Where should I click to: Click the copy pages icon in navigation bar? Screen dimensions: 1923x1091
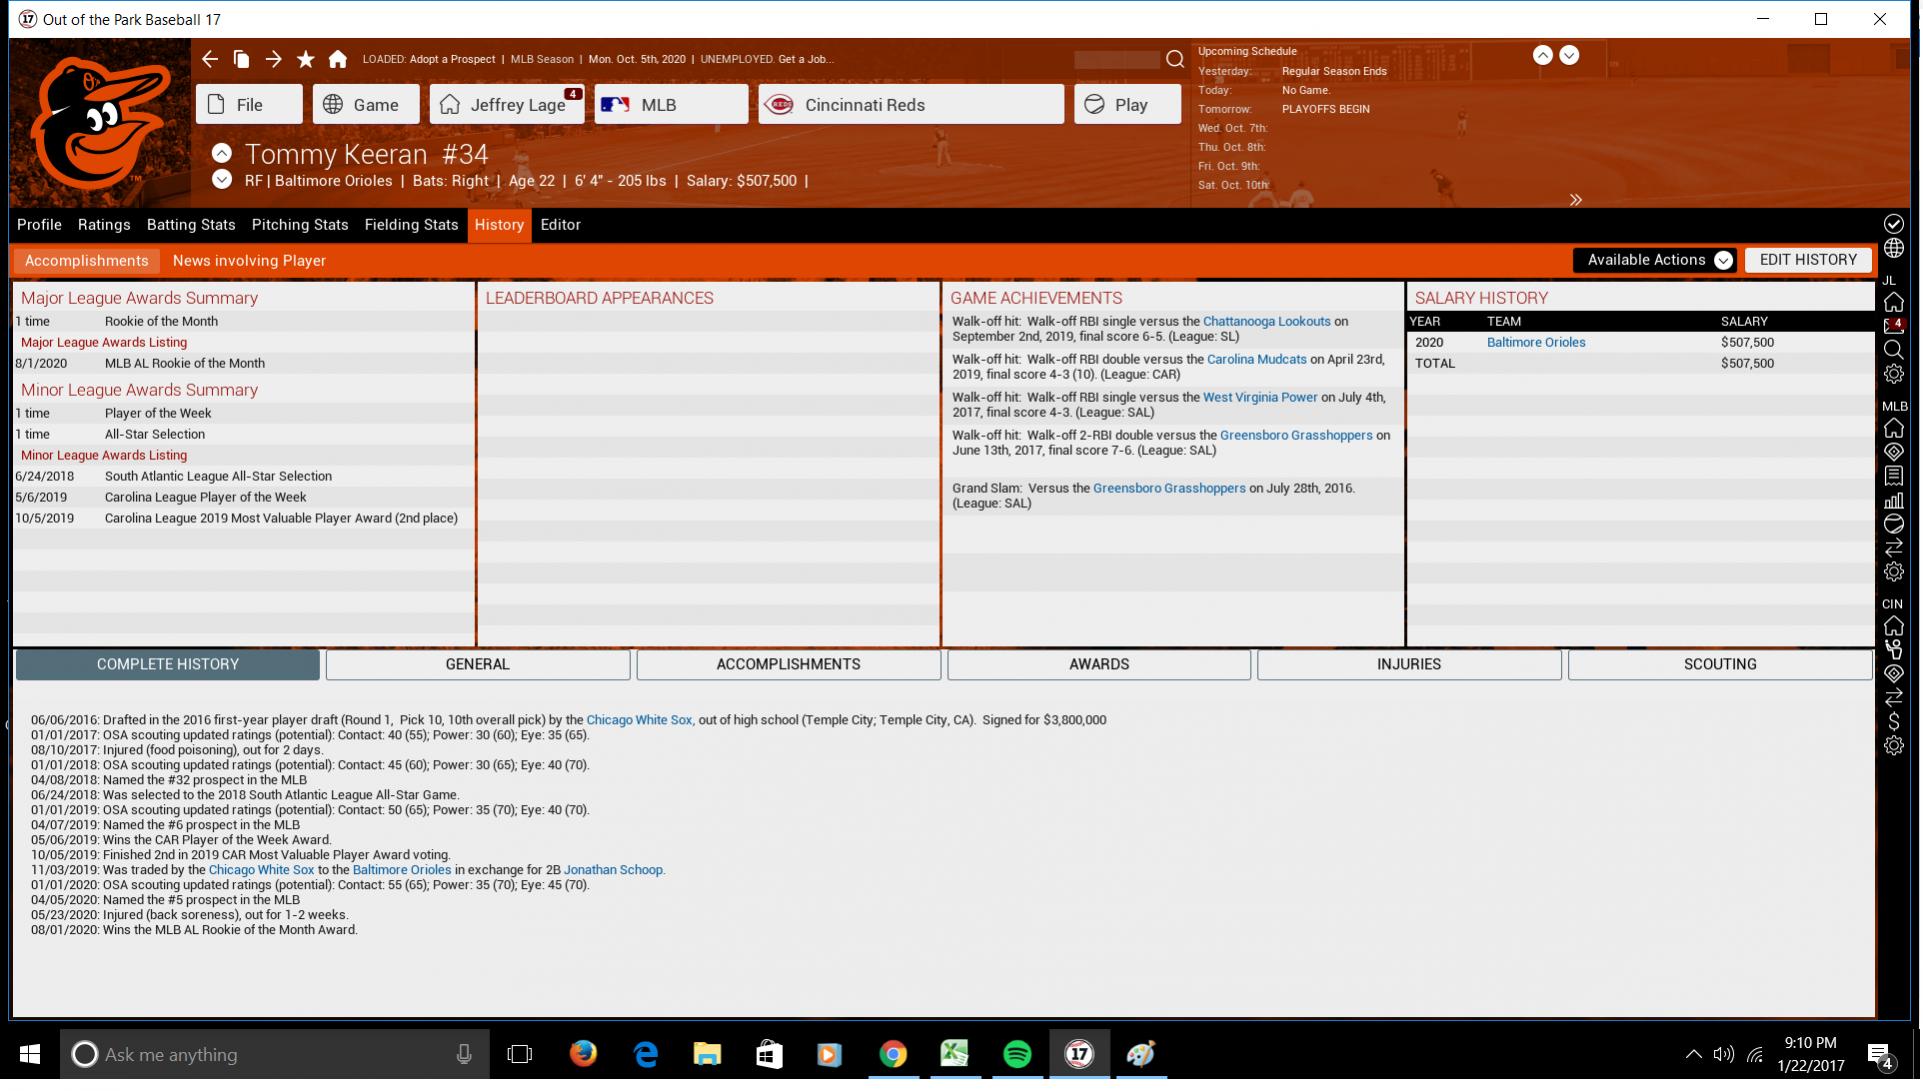click(x=241, y=59)
